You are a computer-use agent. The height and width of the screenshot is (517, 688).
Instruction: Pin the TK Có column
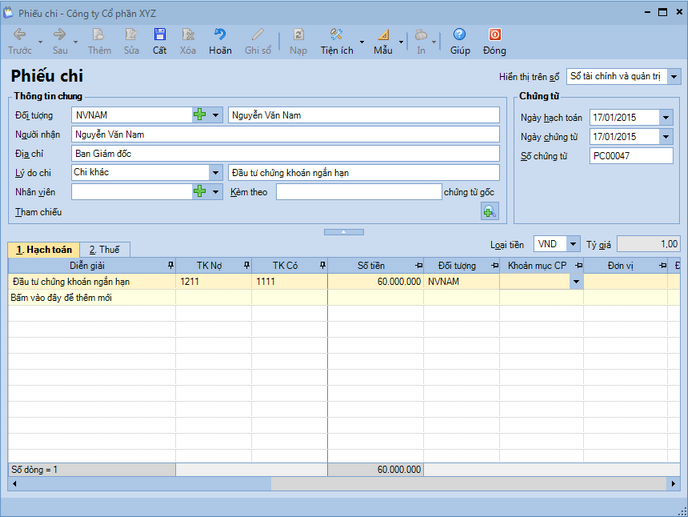(322, 265)
